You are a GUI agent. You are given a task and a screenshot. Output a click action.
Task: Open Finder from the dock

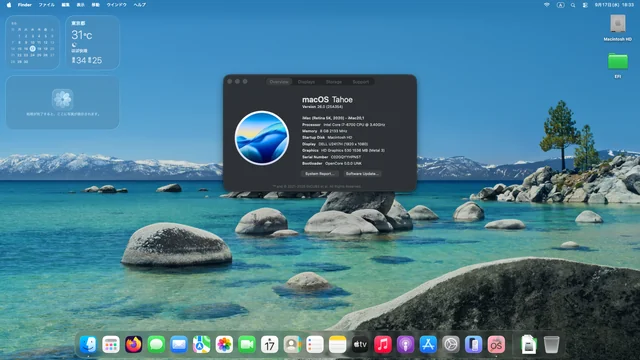[88, 344]
